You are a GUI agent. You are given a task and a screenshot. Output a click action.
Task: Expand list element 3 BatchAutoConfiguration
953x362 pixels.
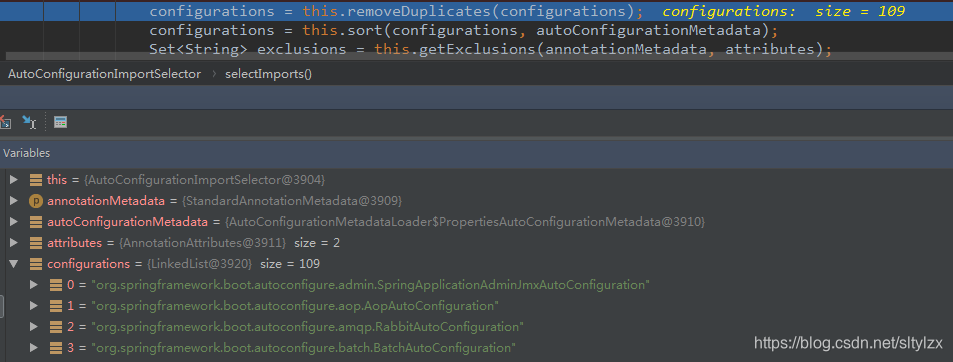[x=34, y=348]
